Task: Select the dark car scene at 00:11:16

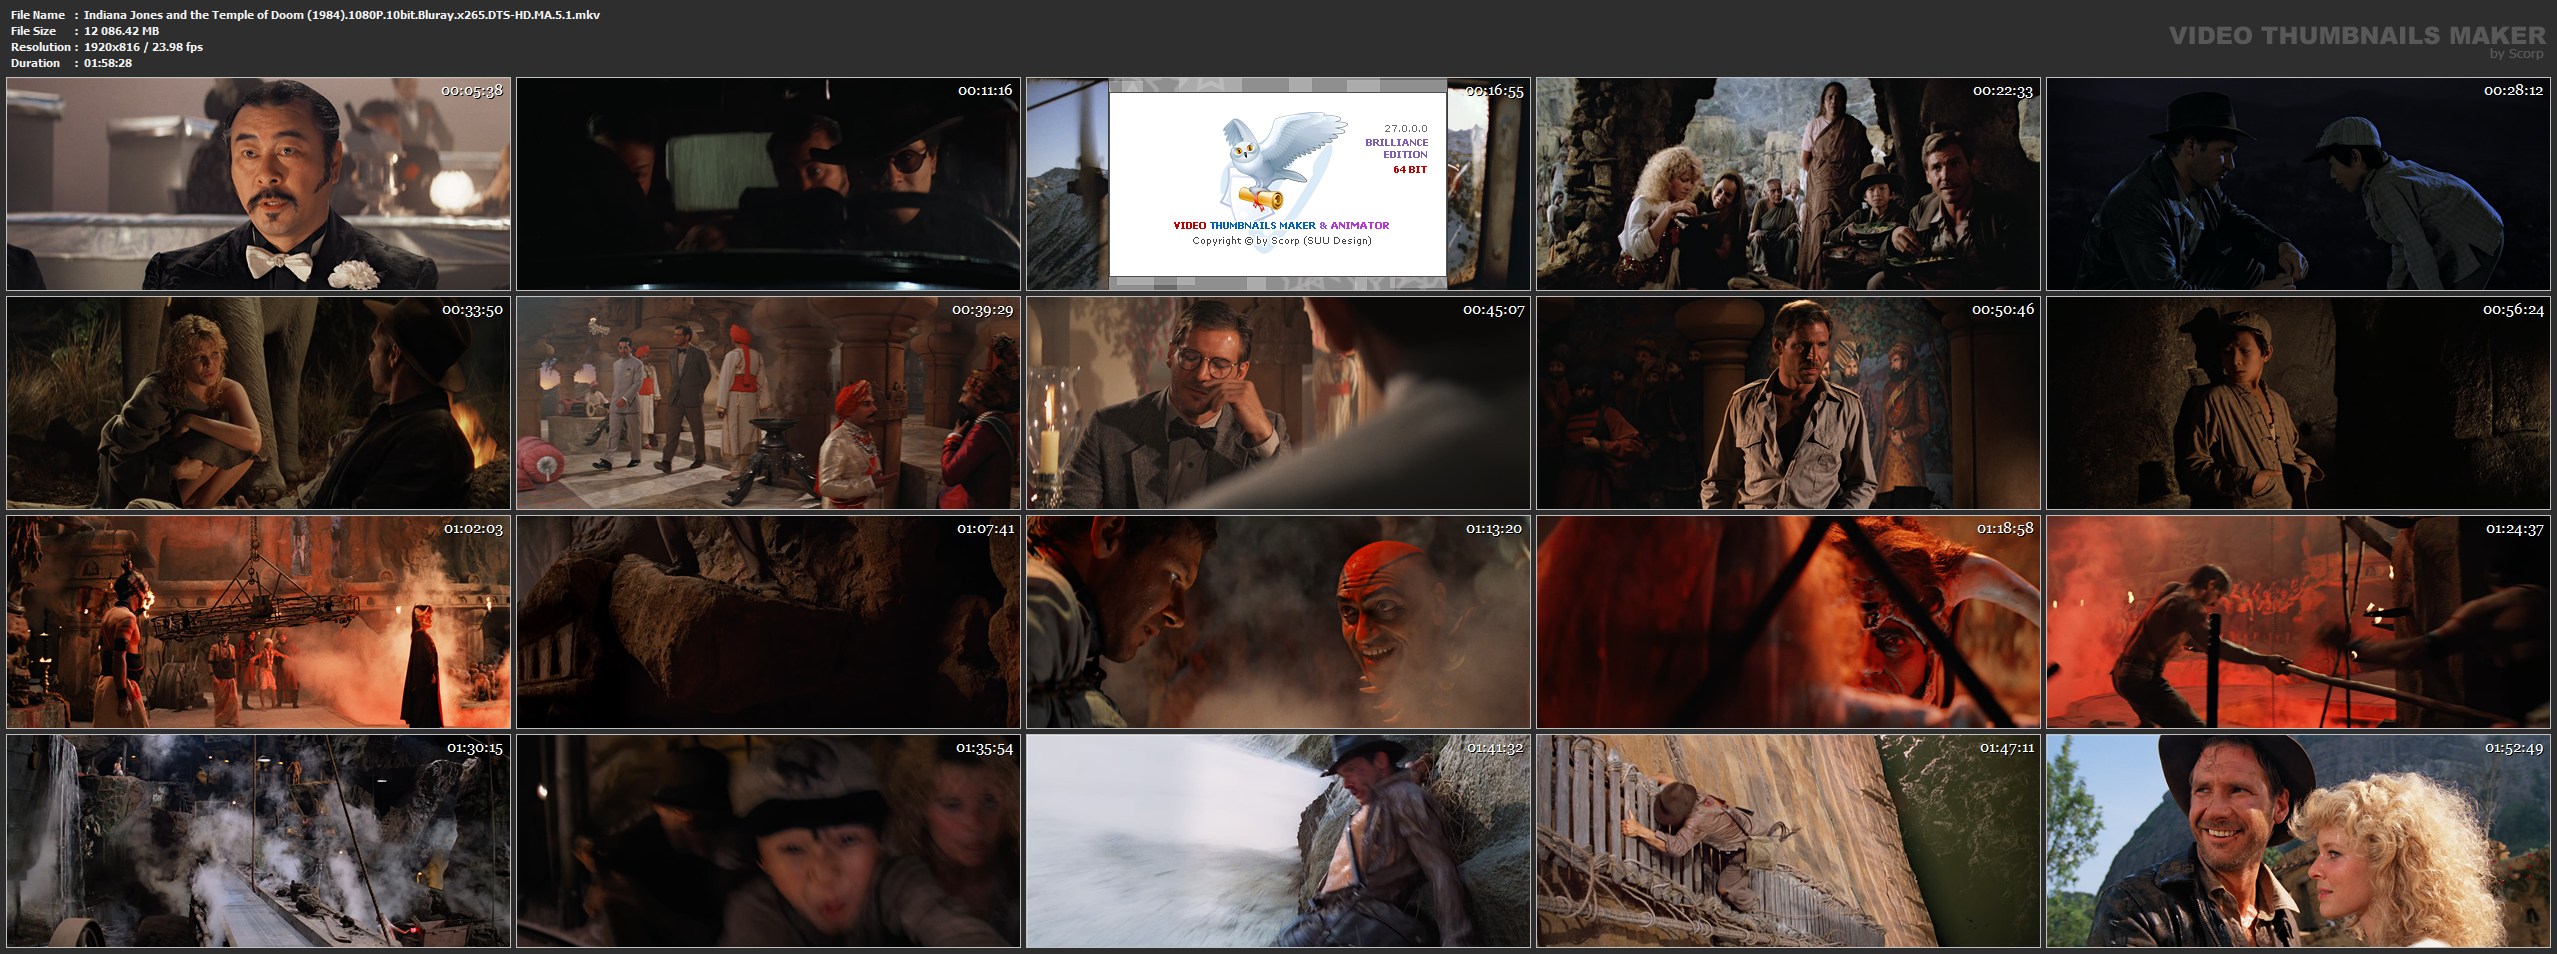Action: pyautogui.click(x=768, y=184)
